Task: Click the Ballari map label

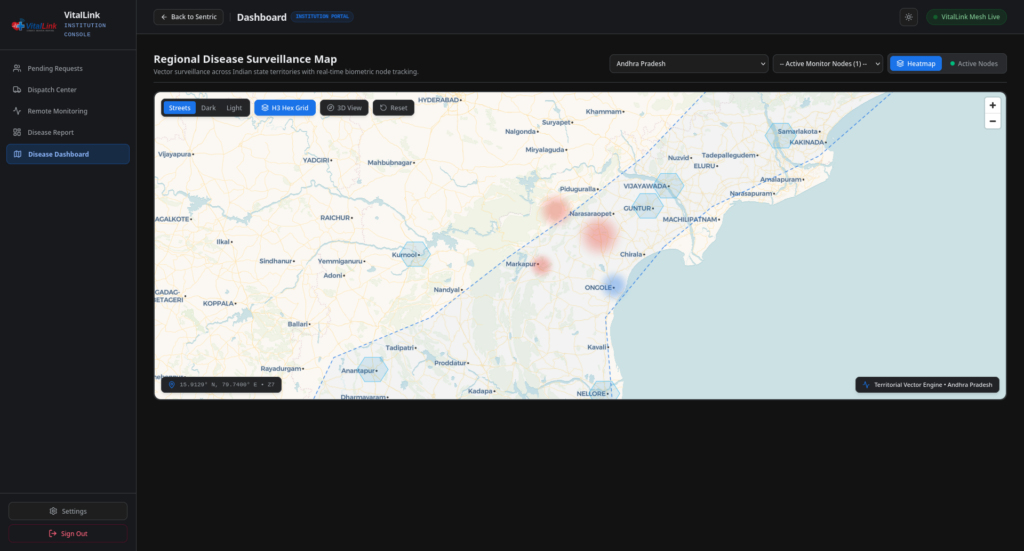Action: pyautogui.click(x=298, y=324)
